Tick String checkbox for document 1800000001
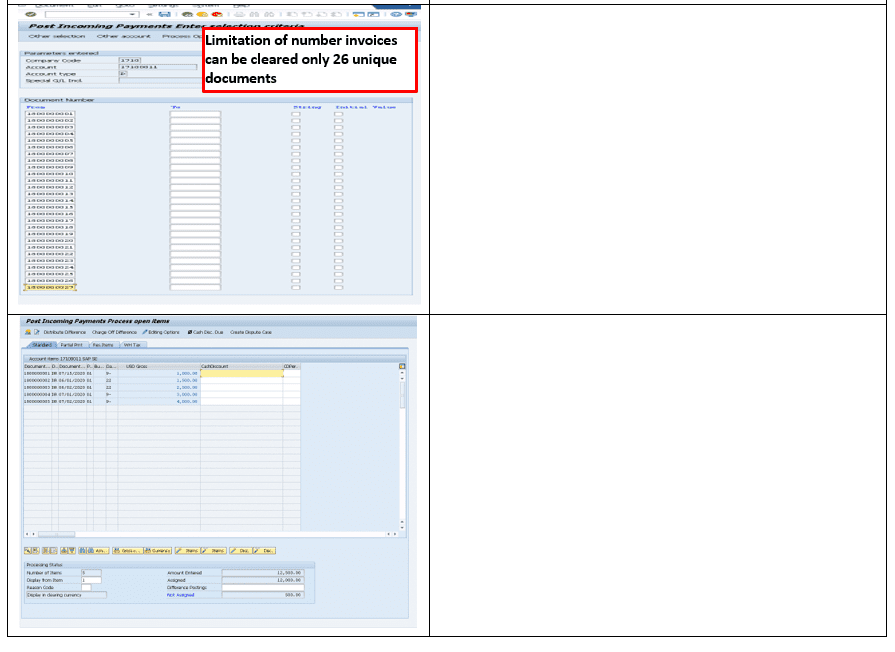 [x=295, y=115]
